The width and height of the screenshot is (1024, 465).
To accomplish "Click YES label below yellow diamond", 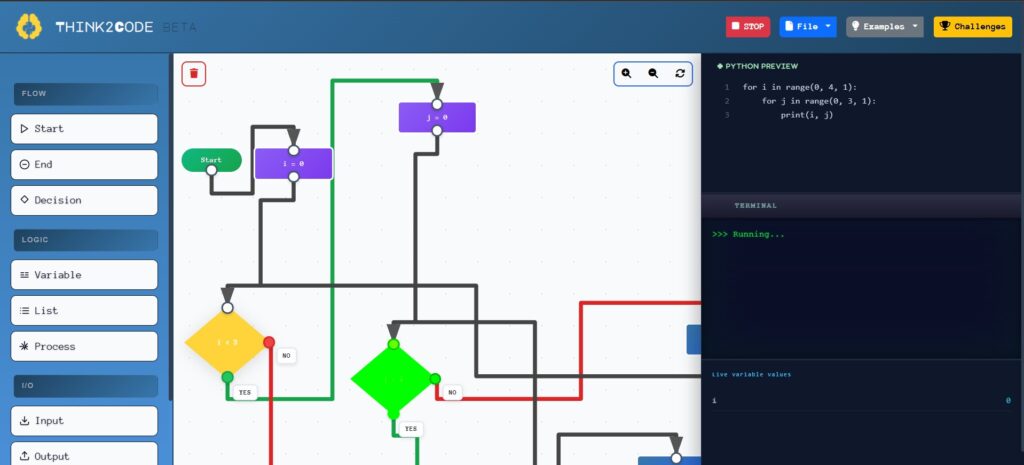I will pos(245,393).
